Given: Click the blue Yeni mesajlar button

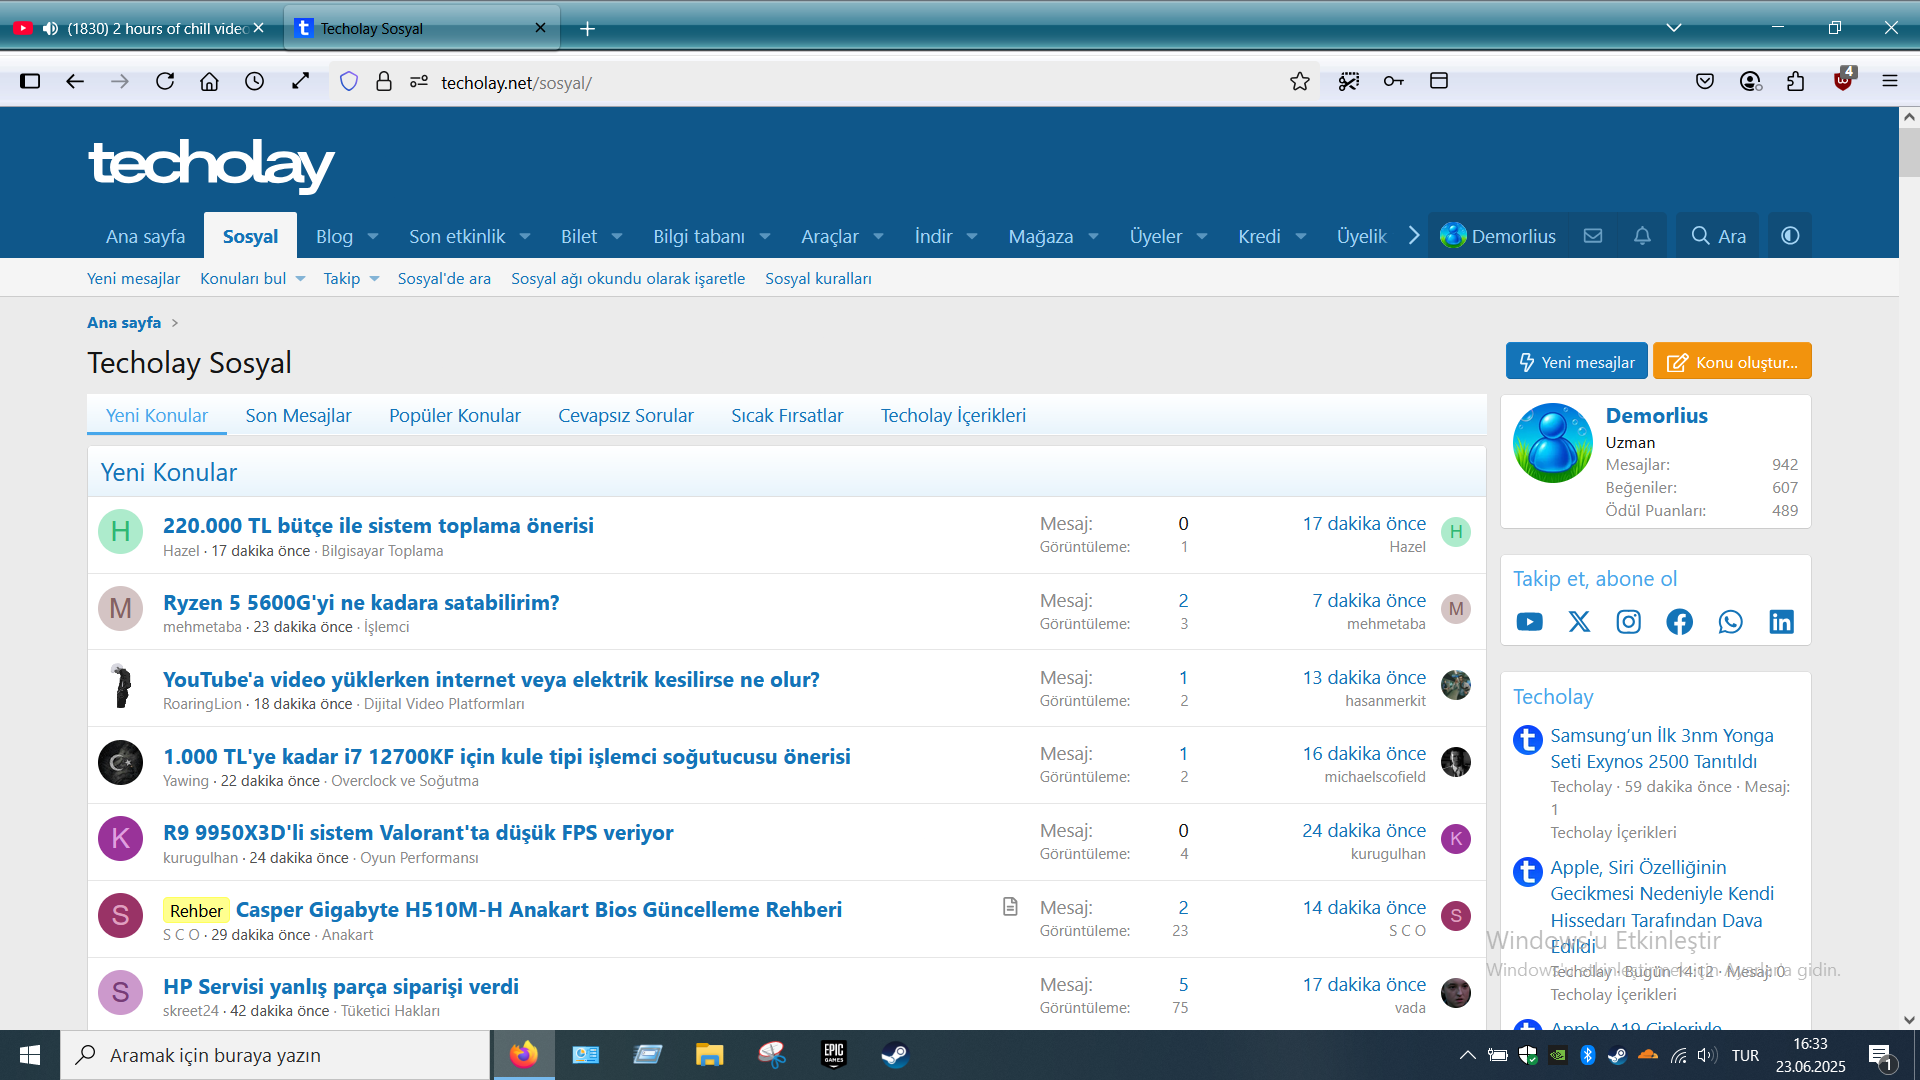Looking at the screenshot, I should [1577, 362].
